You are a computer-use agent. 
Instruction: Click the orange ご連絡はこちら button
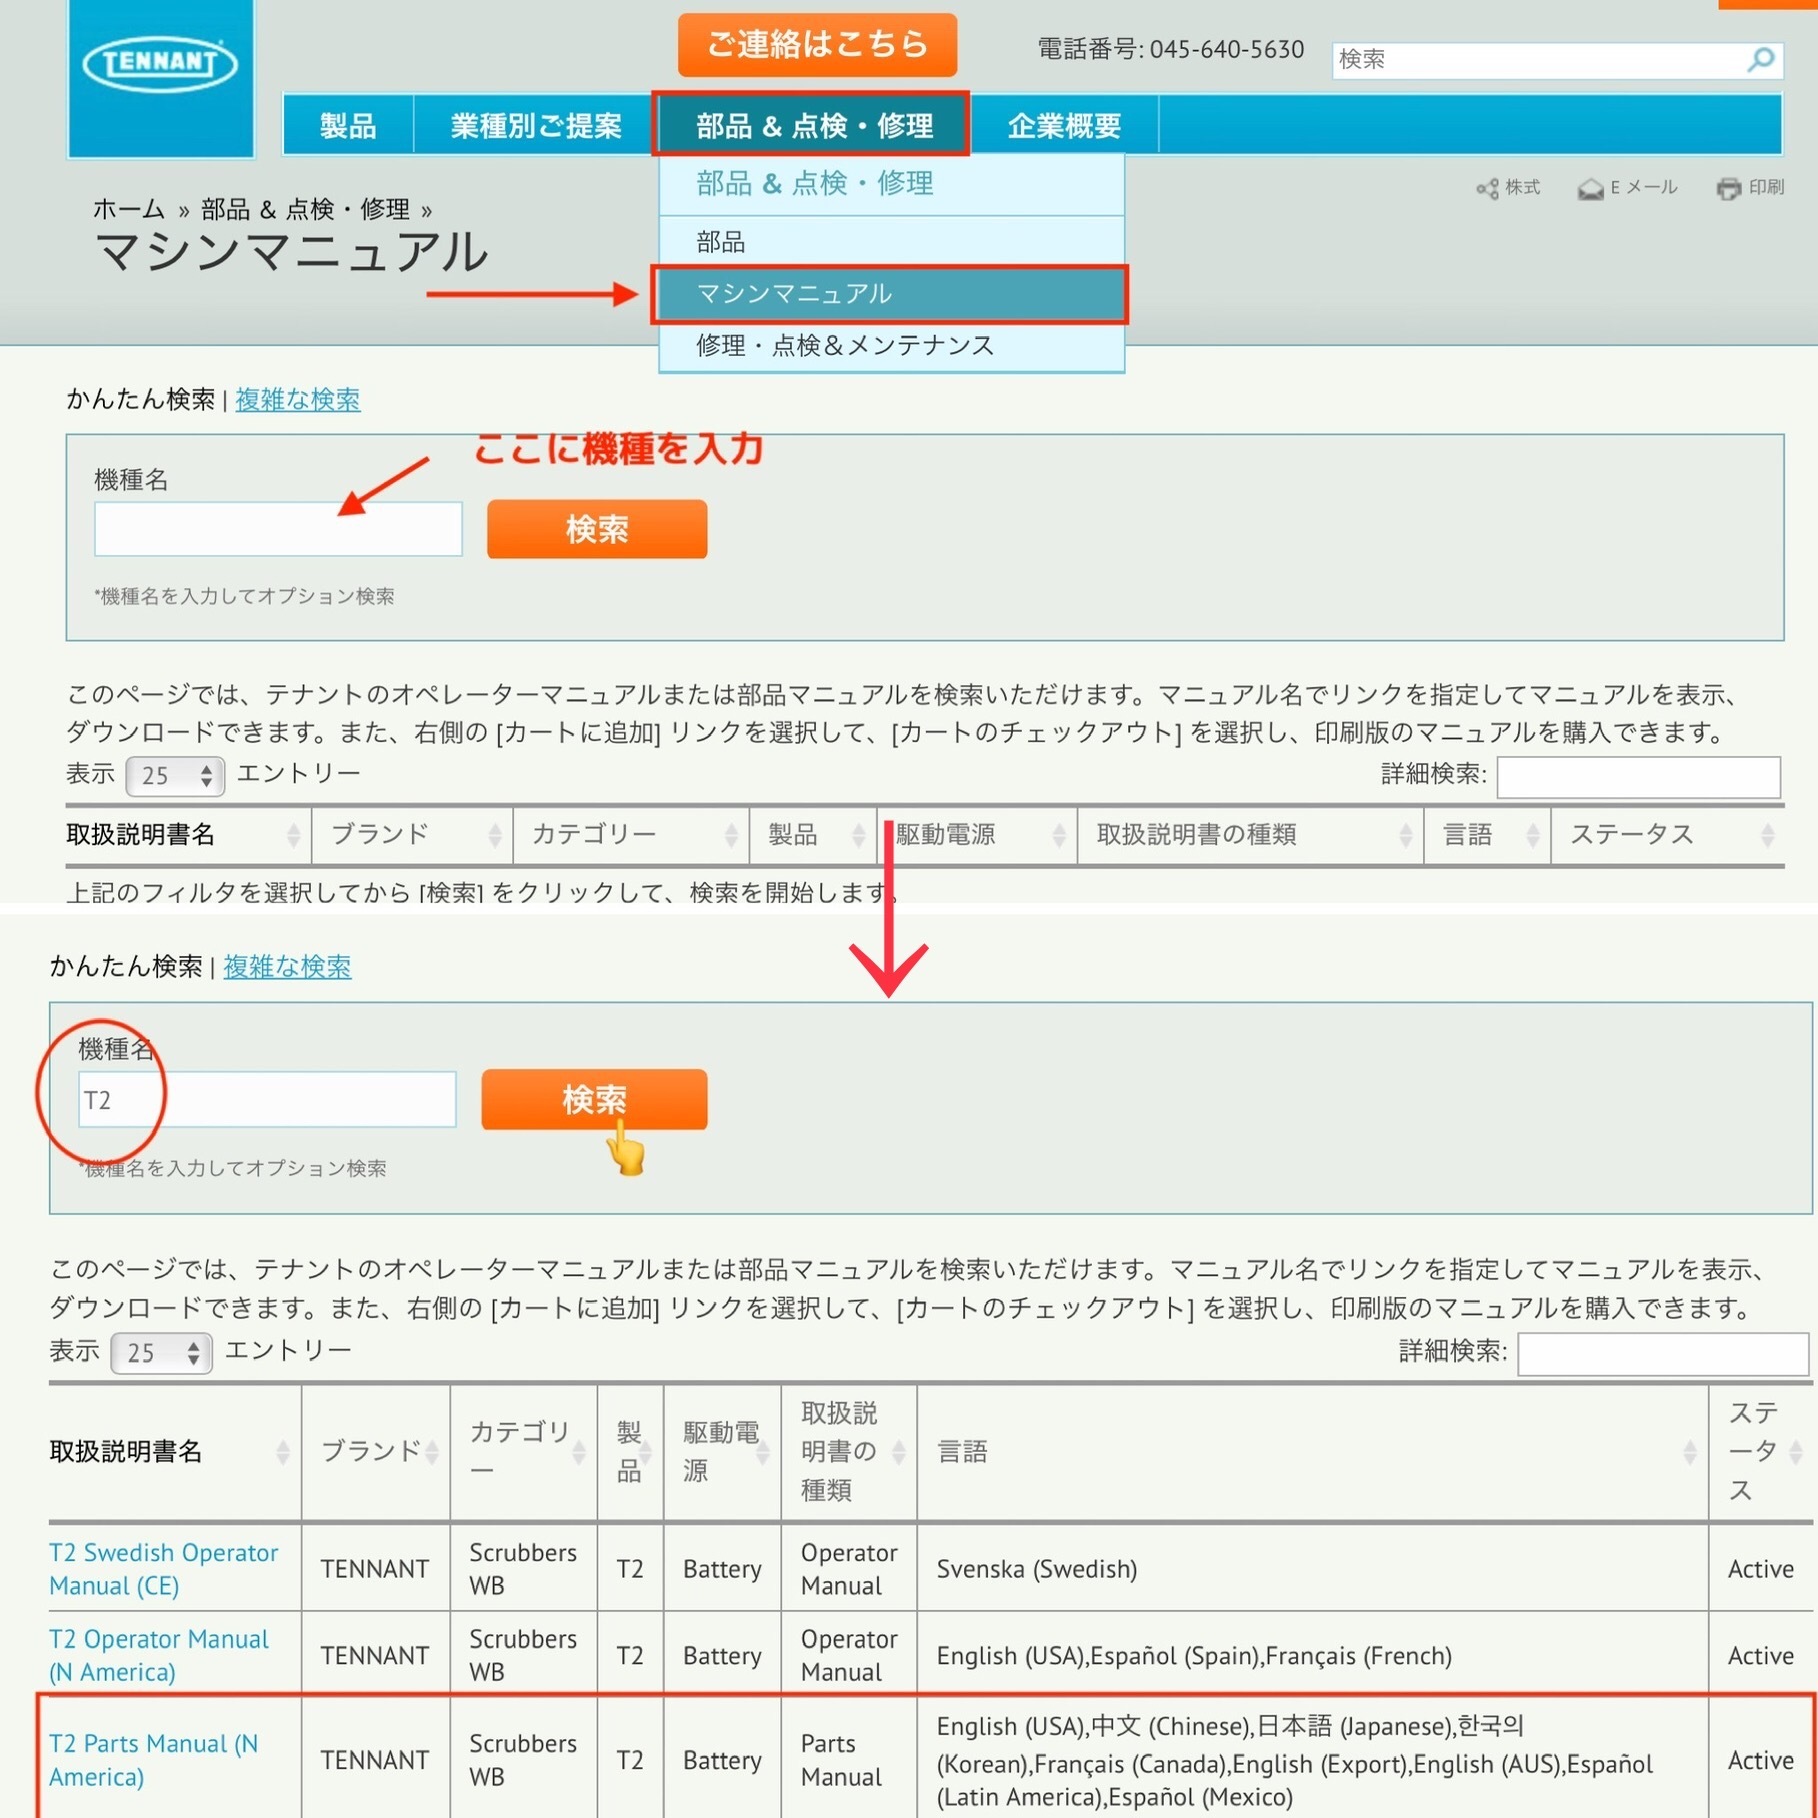(x=817, y=45)
